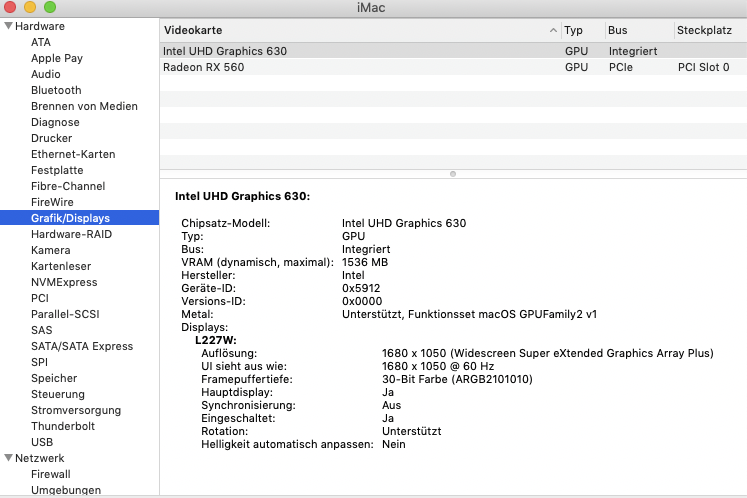Collapse the Netzwerk disclosure triangle
Image resolution: width=747 pixels, height=498 pixels.
[9, 458]
